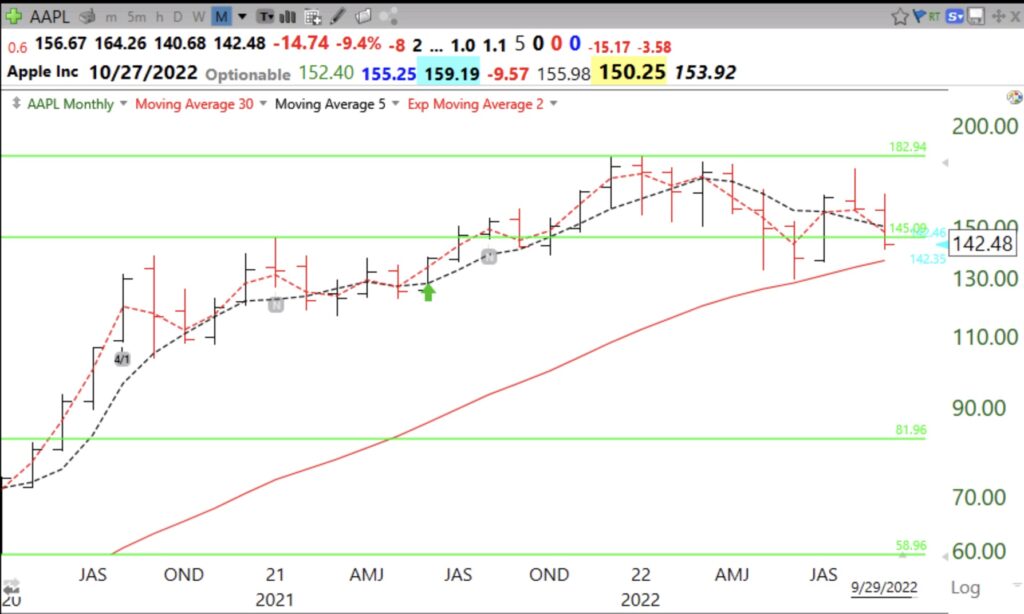Switch to 5m timeframe

136,17
